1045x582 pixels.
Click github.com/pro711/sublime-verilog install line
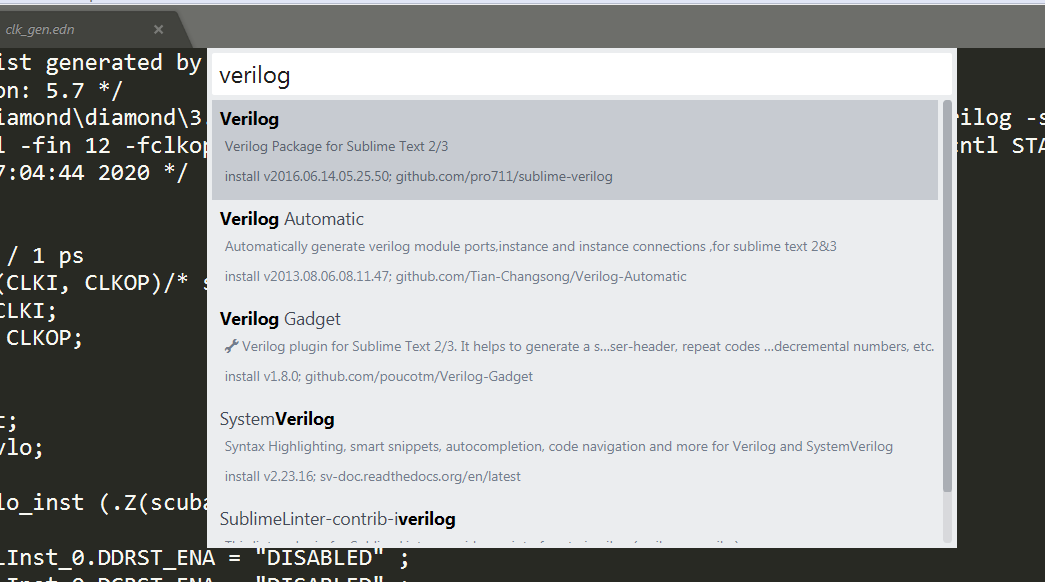coord(419,177)
